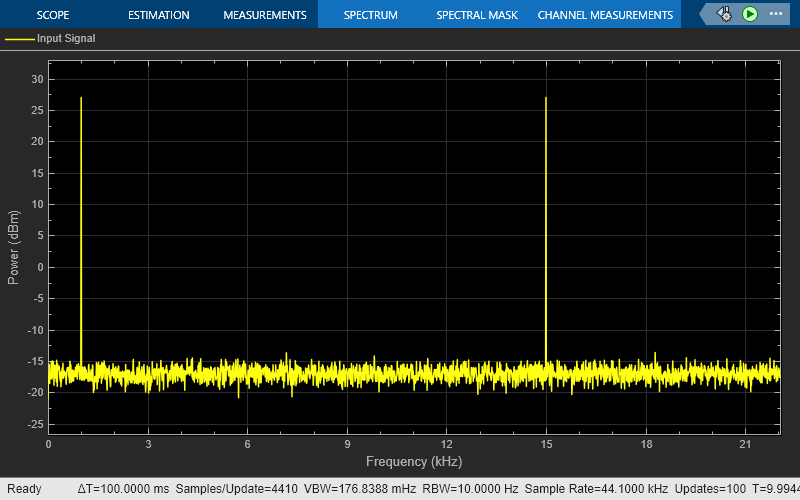Open the SCOPE tab
The image size is (800, 500).
(53, 15)
